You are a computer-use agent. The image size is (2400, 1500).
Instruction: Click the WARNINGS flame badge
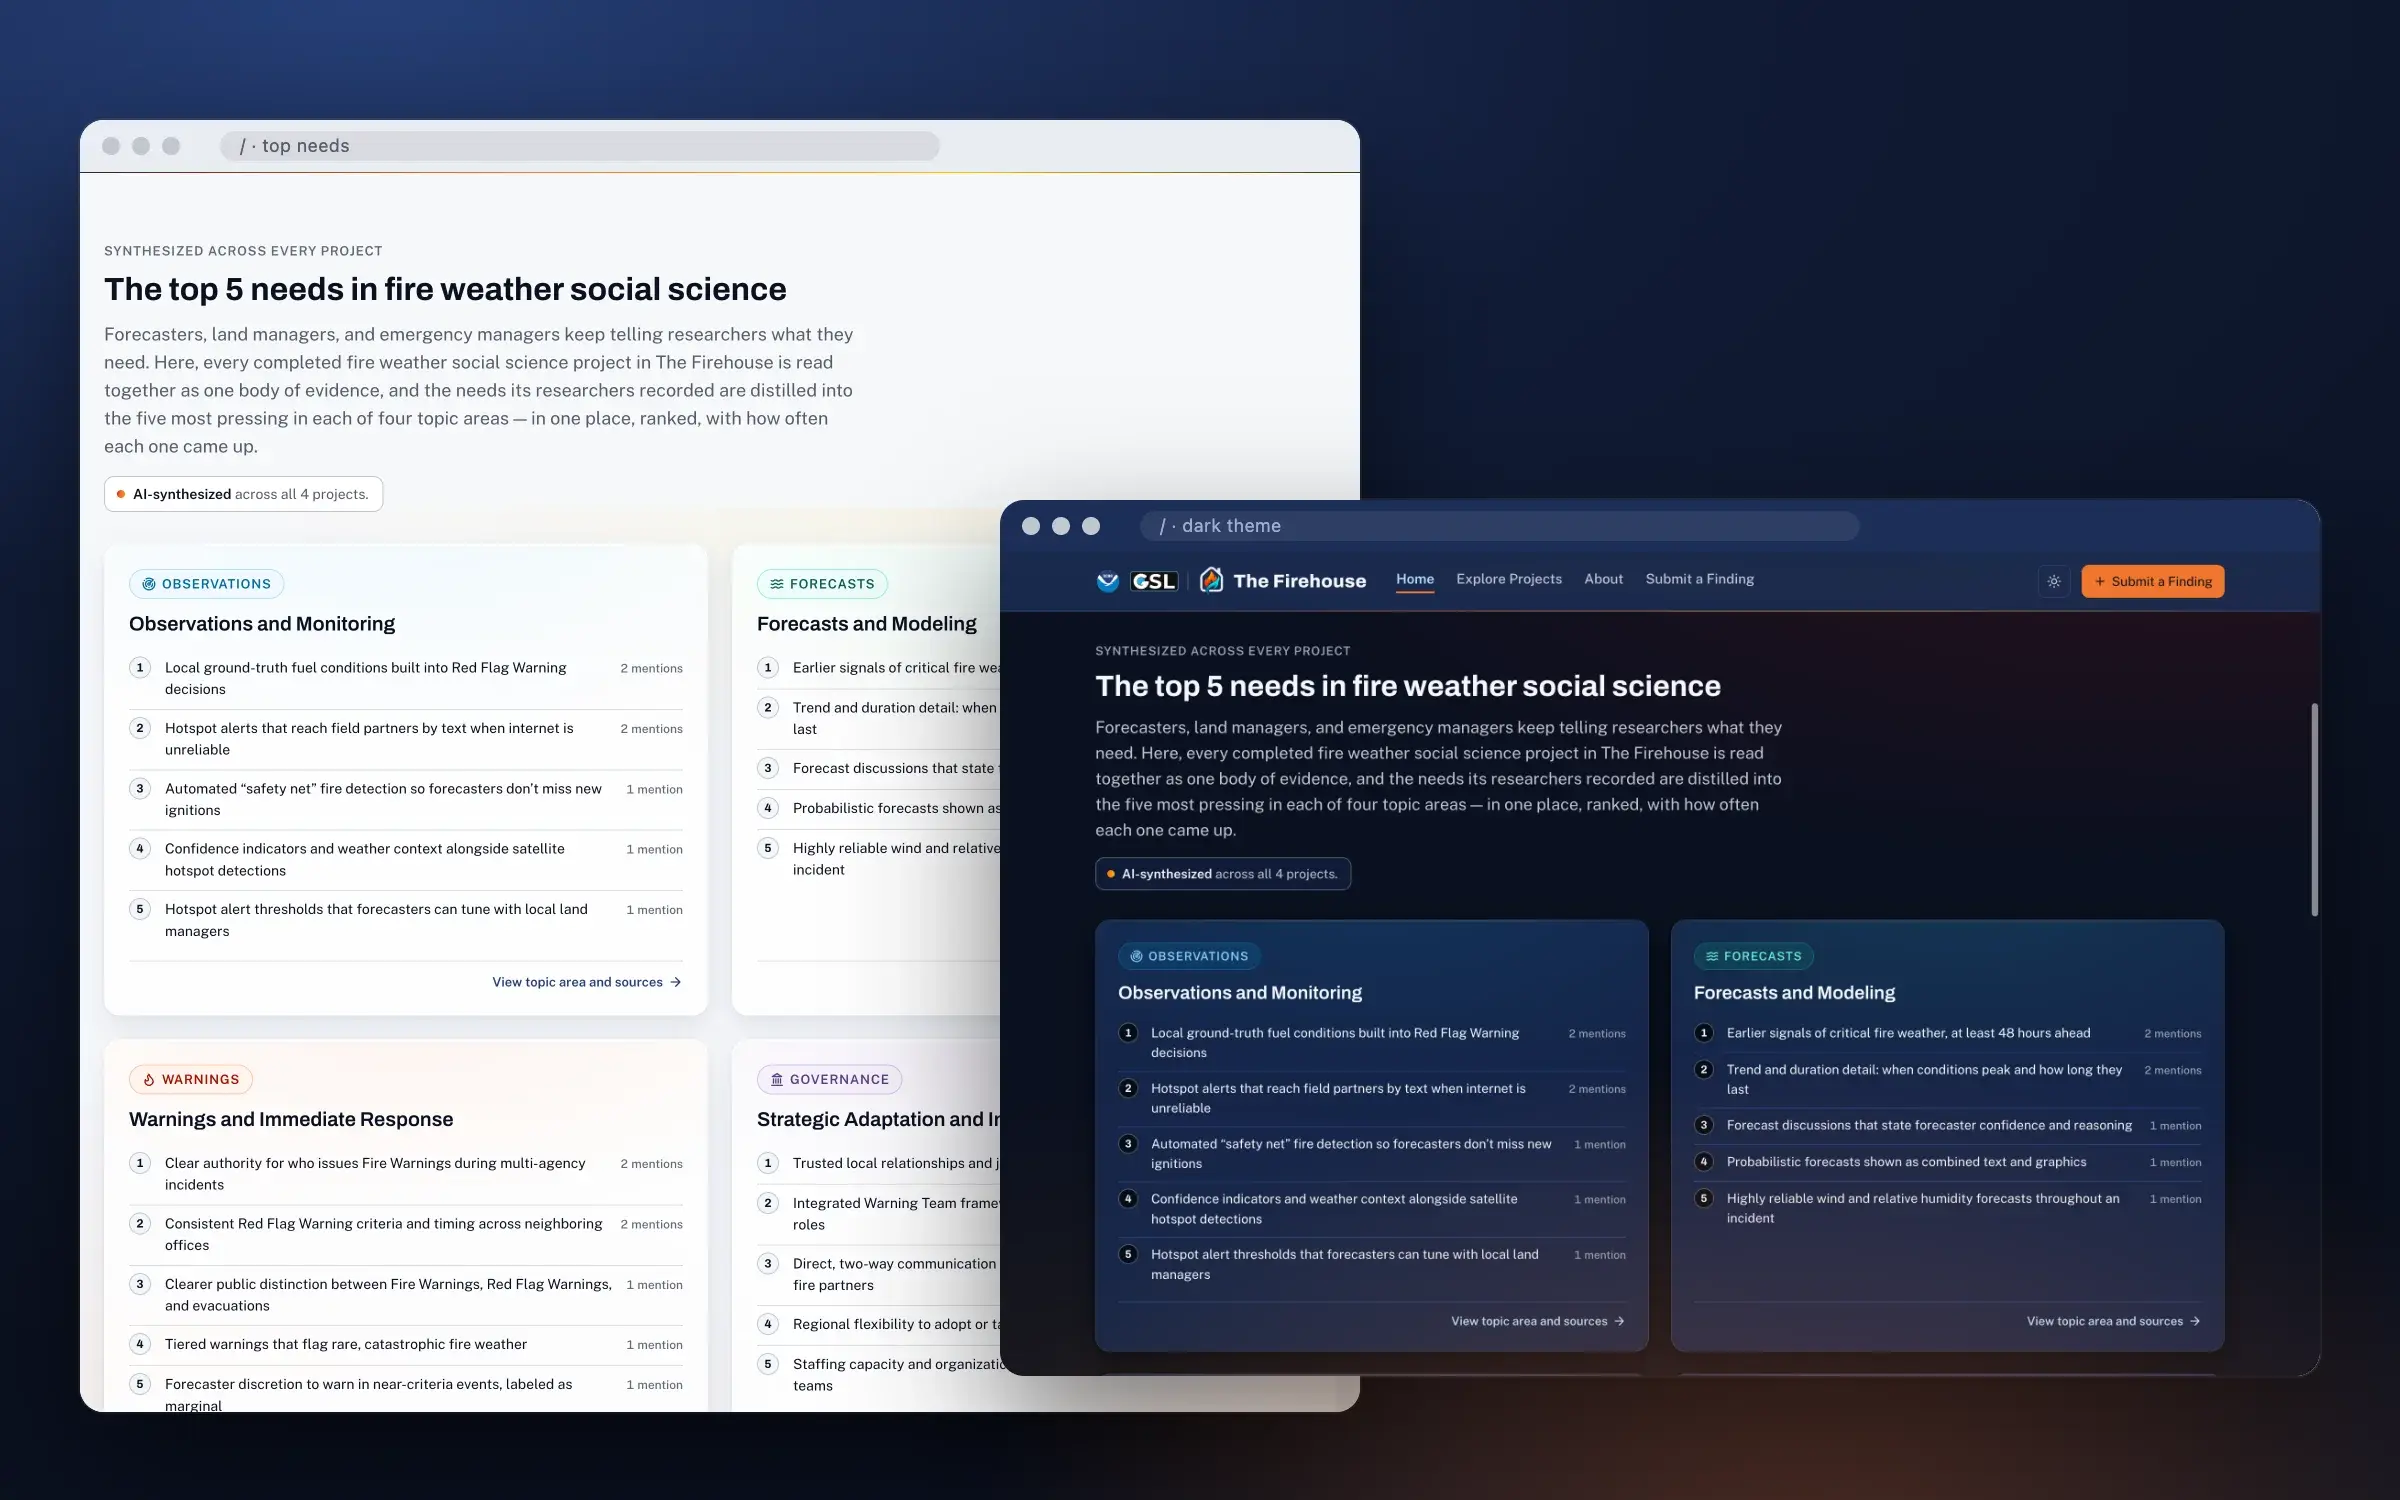pyautogui.click(x=190, y=1079)
